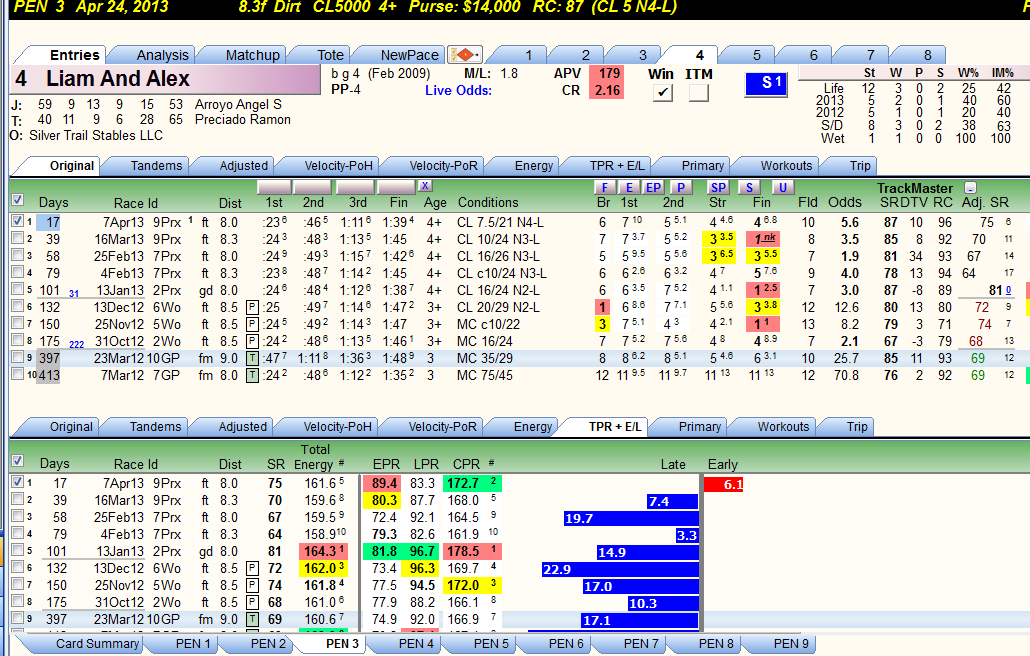Open the orange diamond icon dropdown
Viewport: 1030px width, 656px height.
tap(464, 55)
